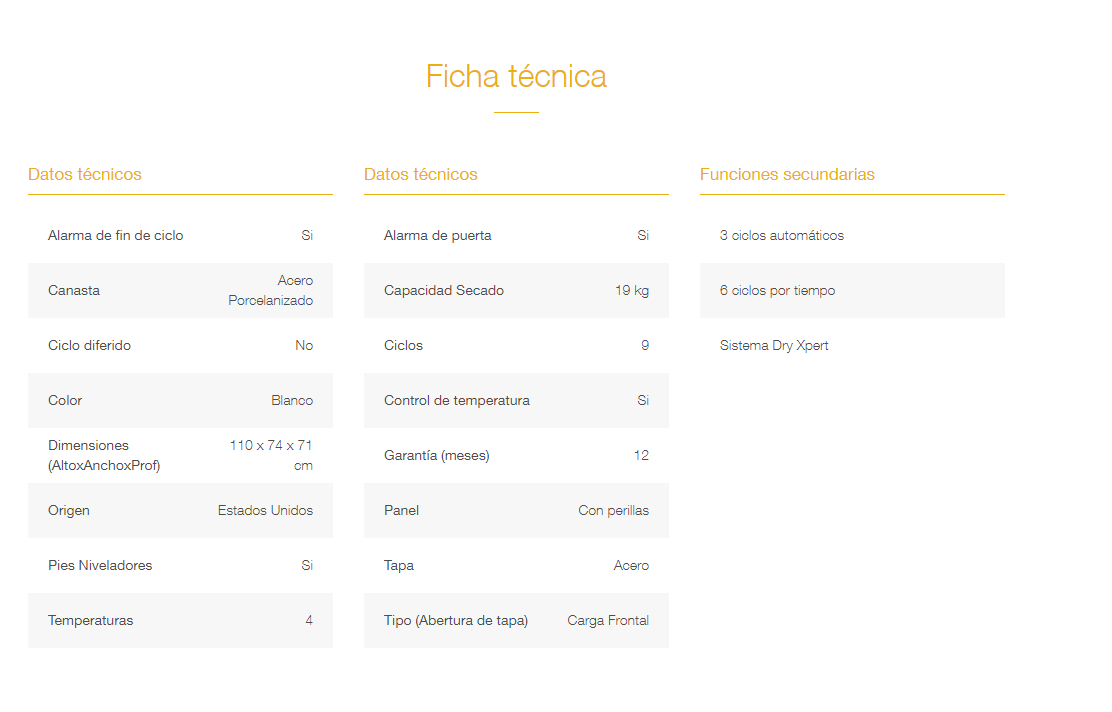1112x712 pixels.
Task: Select the first Datos técnicos column header
Action: (84, 174)
